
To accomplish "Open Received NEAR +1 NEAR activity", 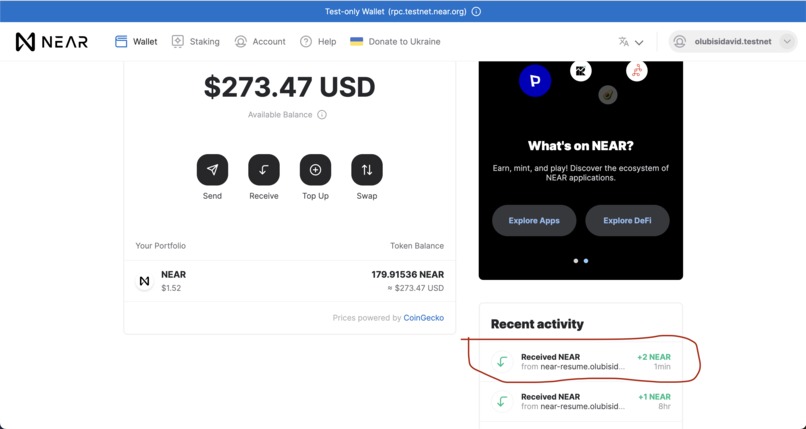I will click(581, 401).
